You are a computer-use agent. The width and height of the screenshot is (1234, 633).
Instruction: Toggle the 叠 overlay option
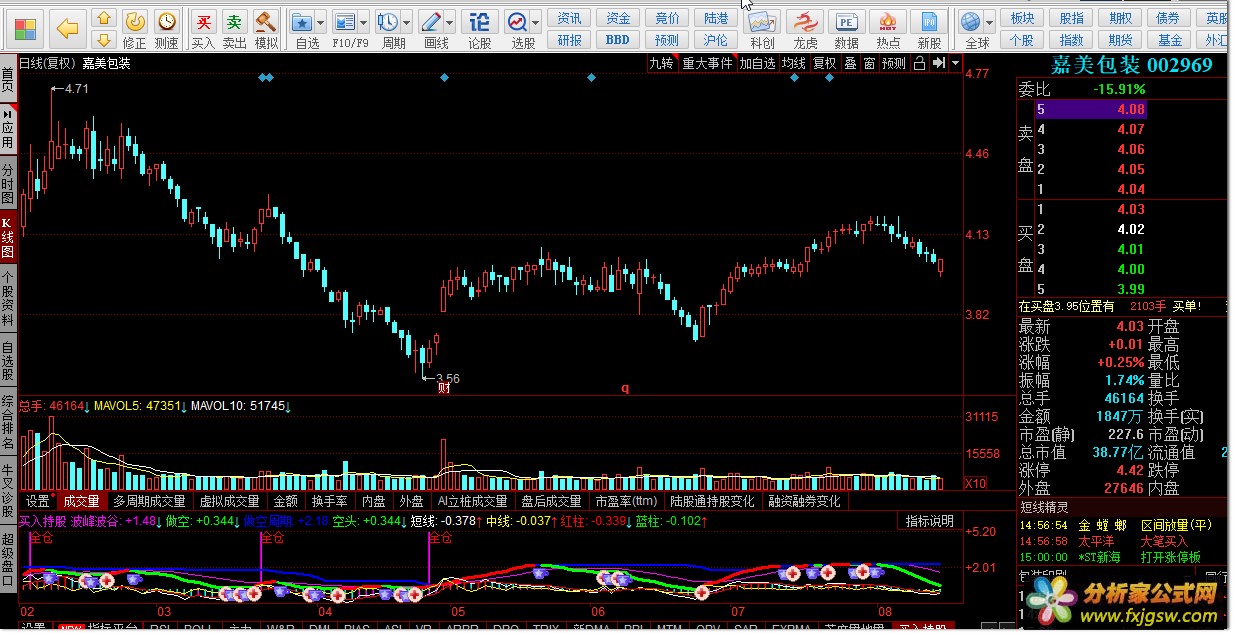pyautogui.click(x=850, y=63)
